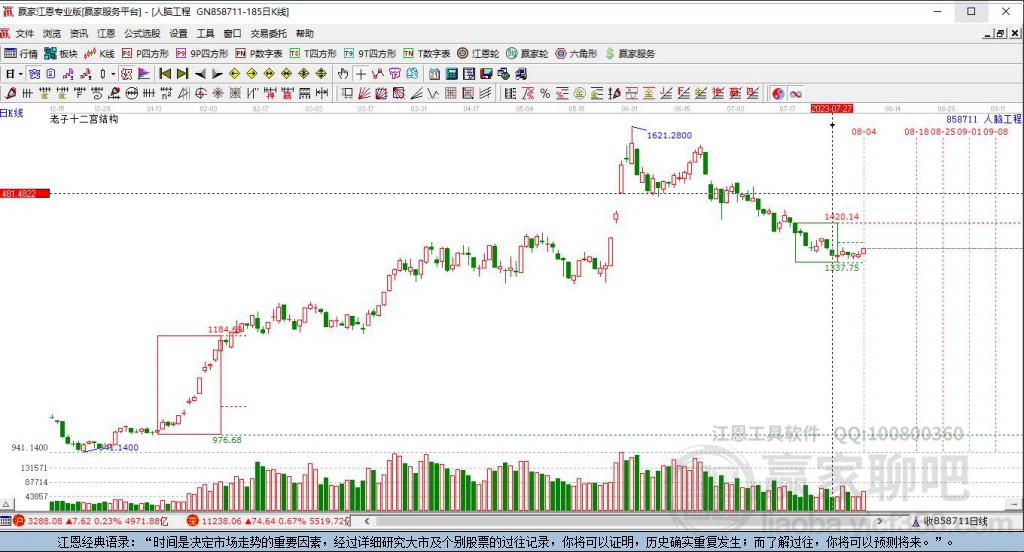Select the red pencil drawing tool
This screenshot has width=1024, height=552.
tap(10, 93)
